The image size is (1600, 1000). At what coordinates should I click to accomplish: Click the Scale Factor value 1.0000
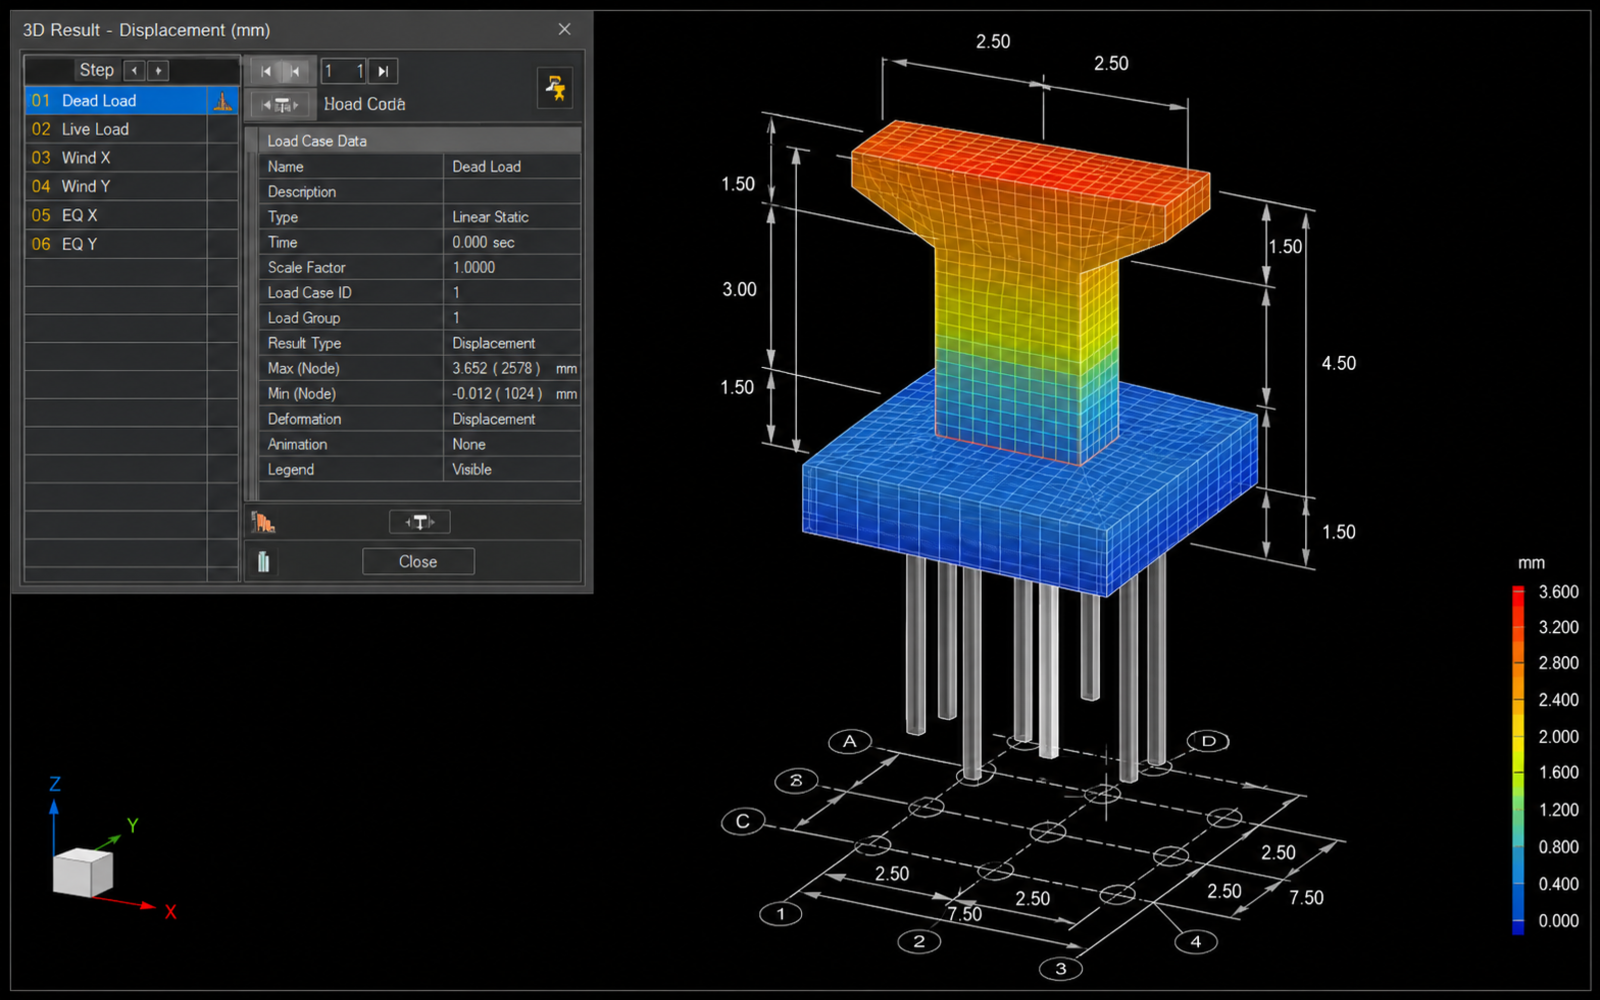pyautogui.click(x=511, y=268)
